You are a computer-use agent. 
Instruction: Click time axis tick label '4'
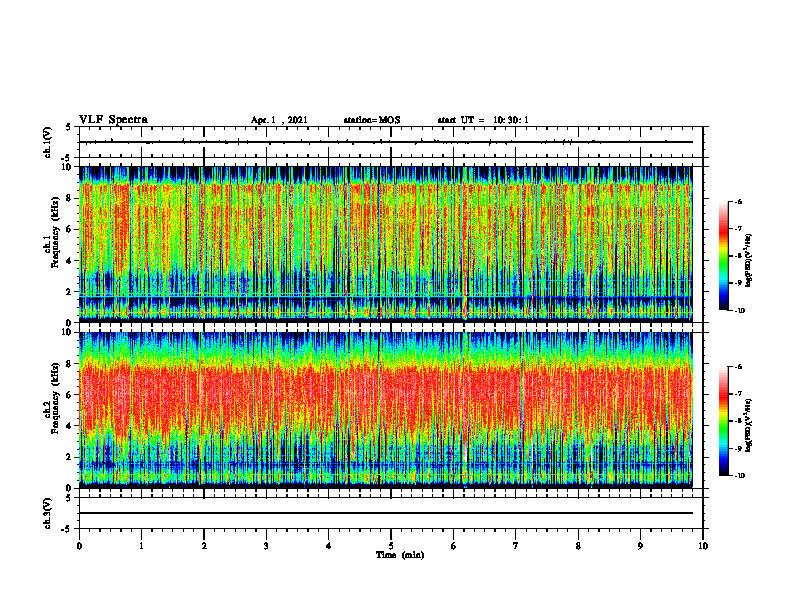(x=329, y=546)
